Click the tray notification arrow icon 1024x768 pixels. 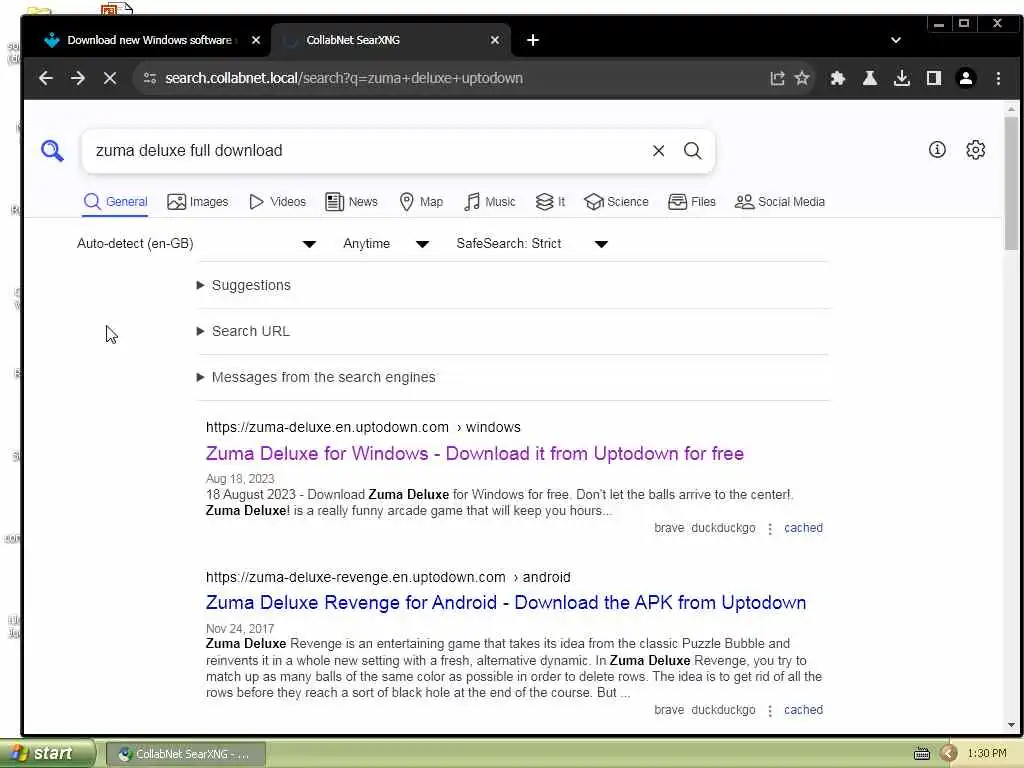click(x=948, y=754)
